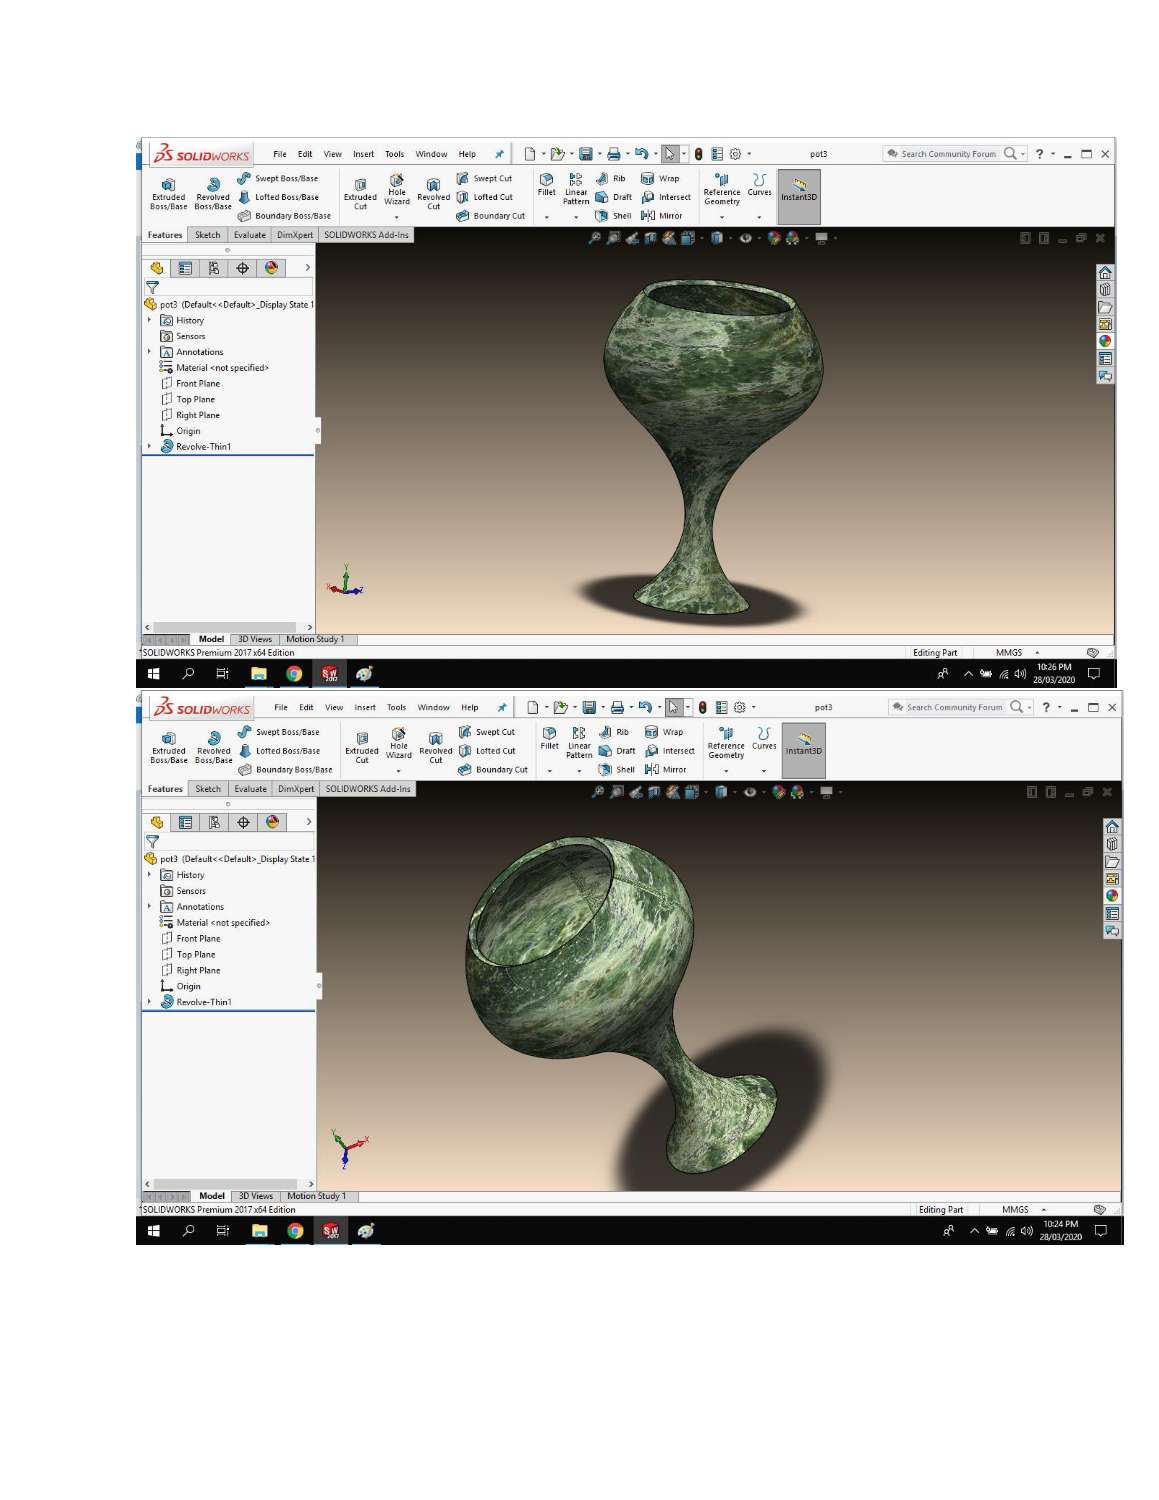Select Intersect in the upper window
This screenshot has width=1159, height=1500.
pyautogui.click(x=666, y=197)
